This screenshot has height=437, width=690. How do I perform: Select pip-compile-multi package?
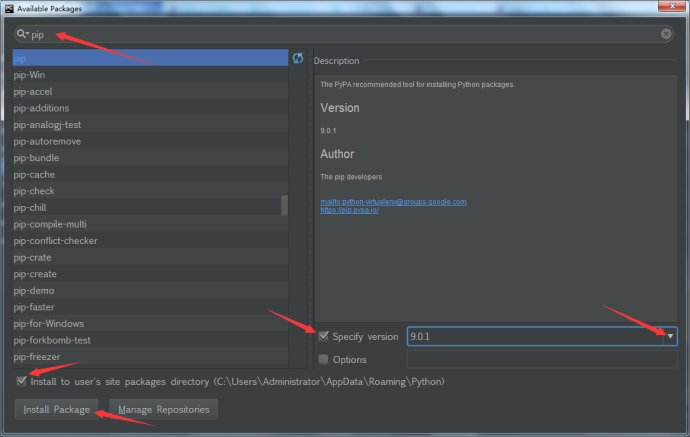[150, 224]
